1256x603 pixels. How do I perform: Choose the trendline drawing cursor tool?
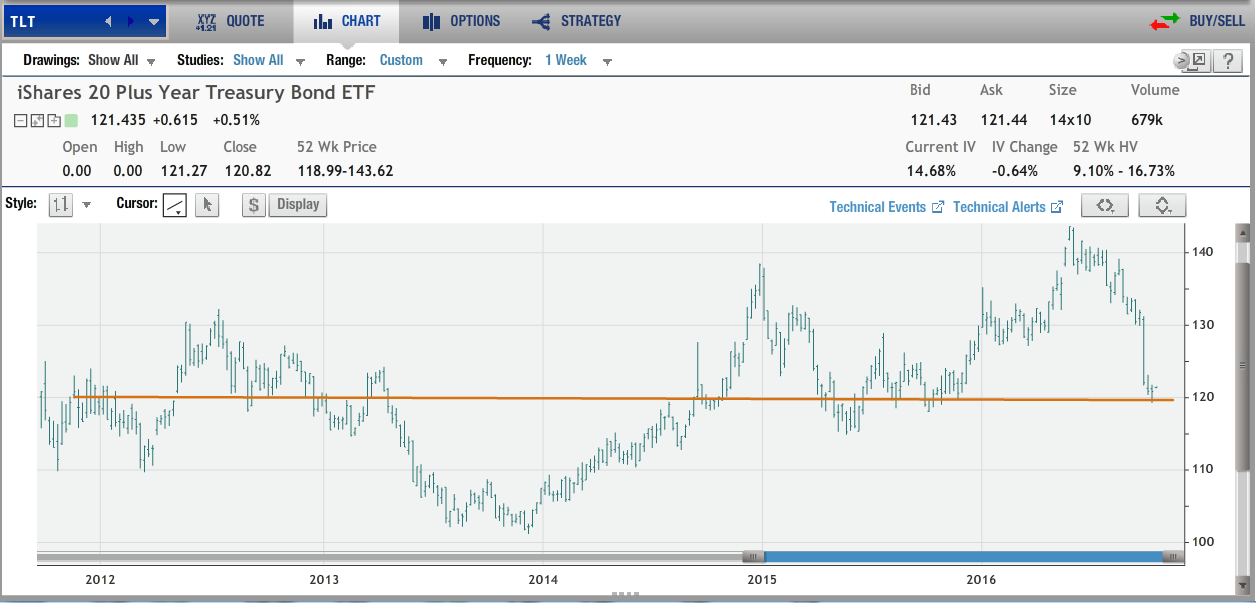[x=175, y=204]
